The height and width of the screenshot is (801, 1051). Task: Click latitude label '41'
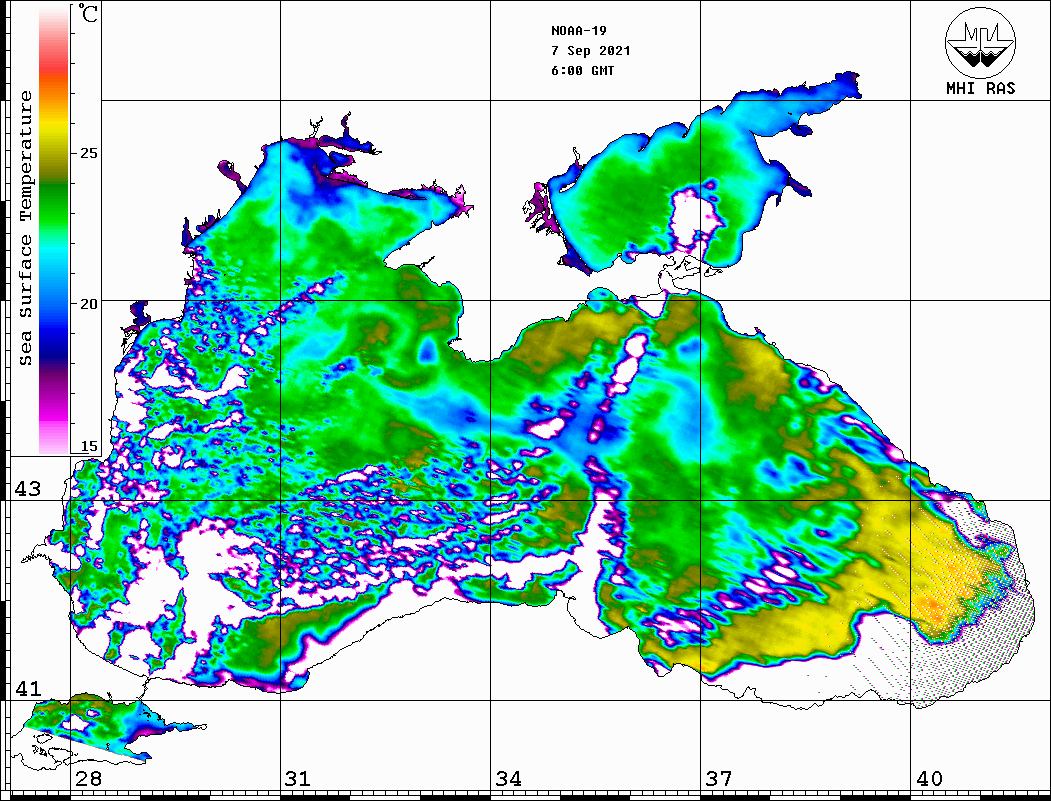(x=28, y=688)
